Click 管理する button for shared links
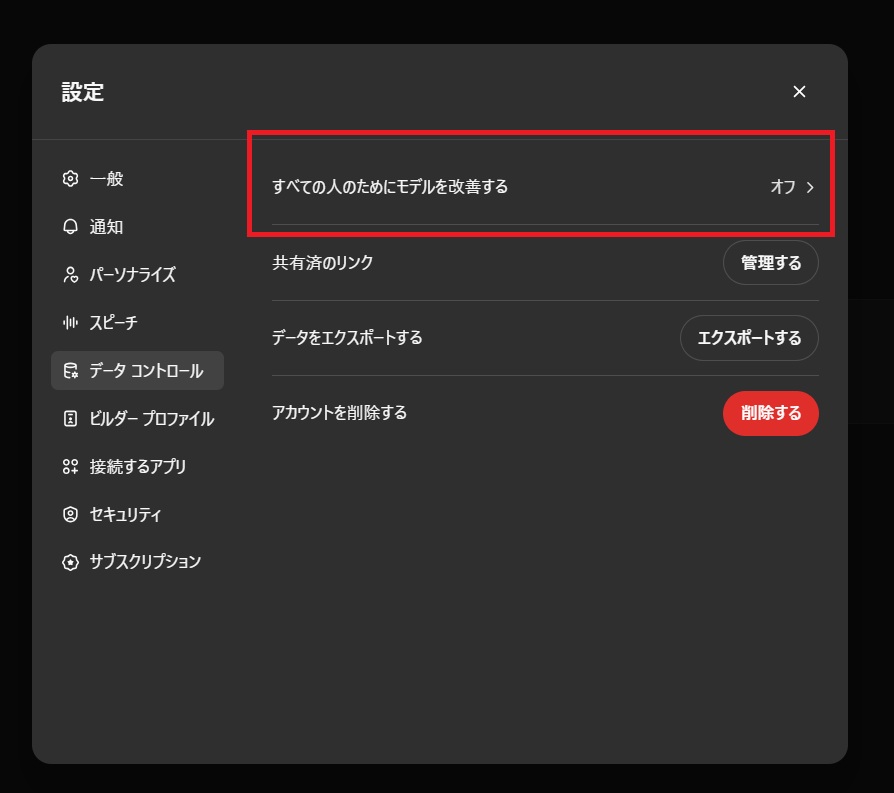The height and width of the screenshot is (793, 894). point(771,262)
